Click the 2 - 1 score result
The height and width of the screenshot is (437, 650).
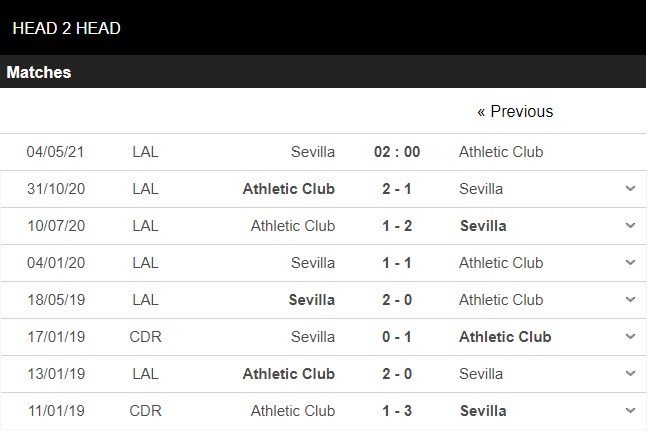(x=397, y=189)
